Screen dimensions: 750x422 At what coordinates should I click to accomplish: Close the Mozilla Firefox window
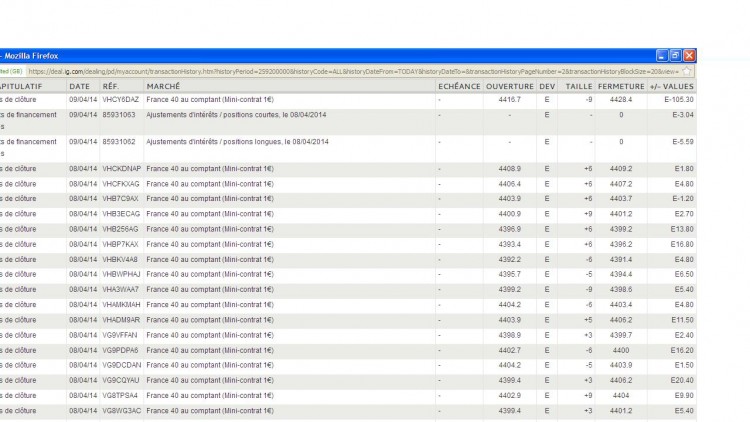click(x=689, y=56)
